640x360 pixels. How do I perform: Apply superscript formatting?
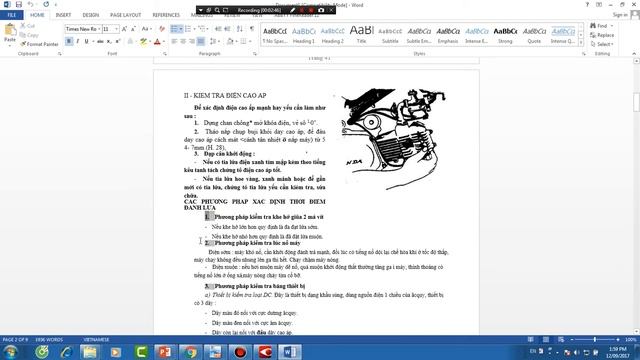118,41
